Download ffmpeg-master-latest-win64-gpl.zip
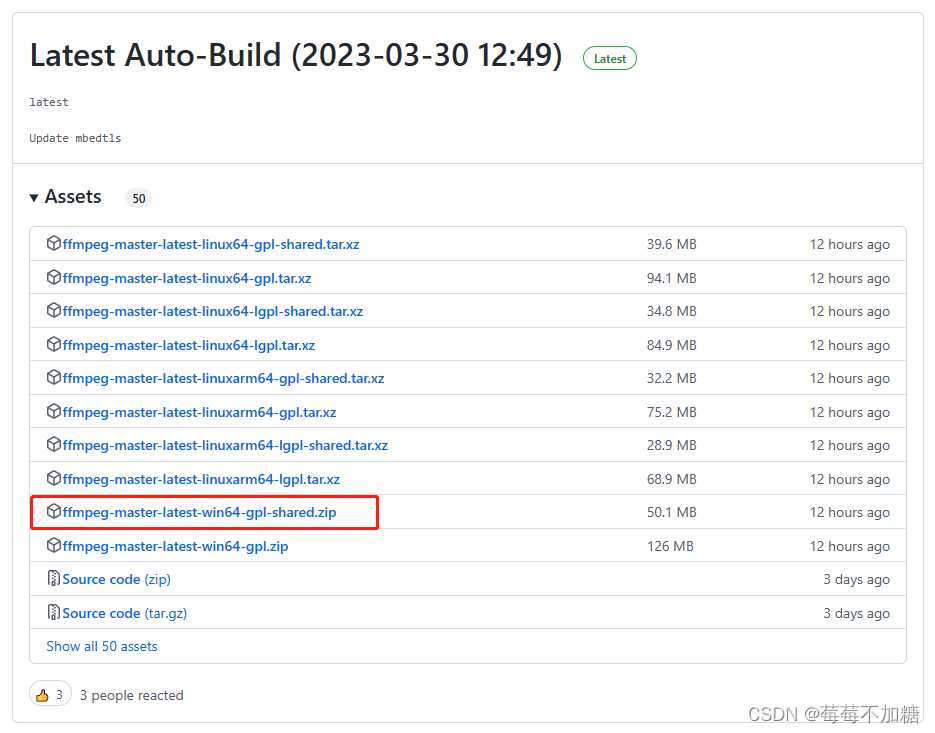Screen dimensions: 935x733 175,546
